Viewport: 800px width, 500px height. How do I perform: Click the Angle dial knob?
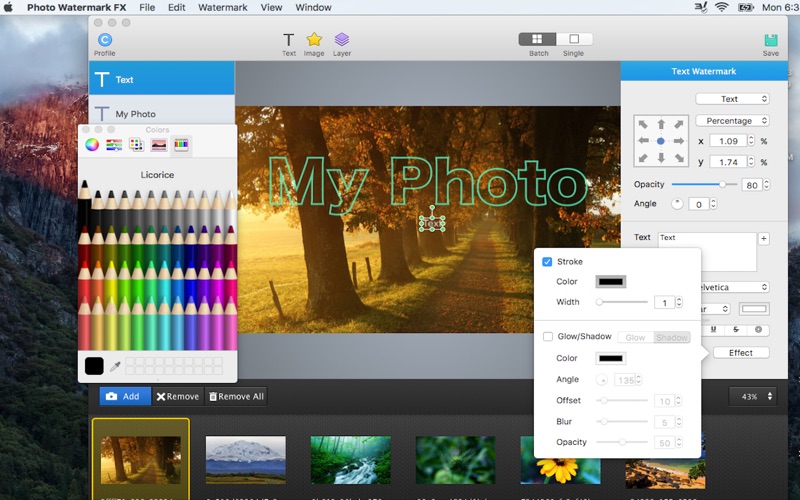tap(677, 204)
